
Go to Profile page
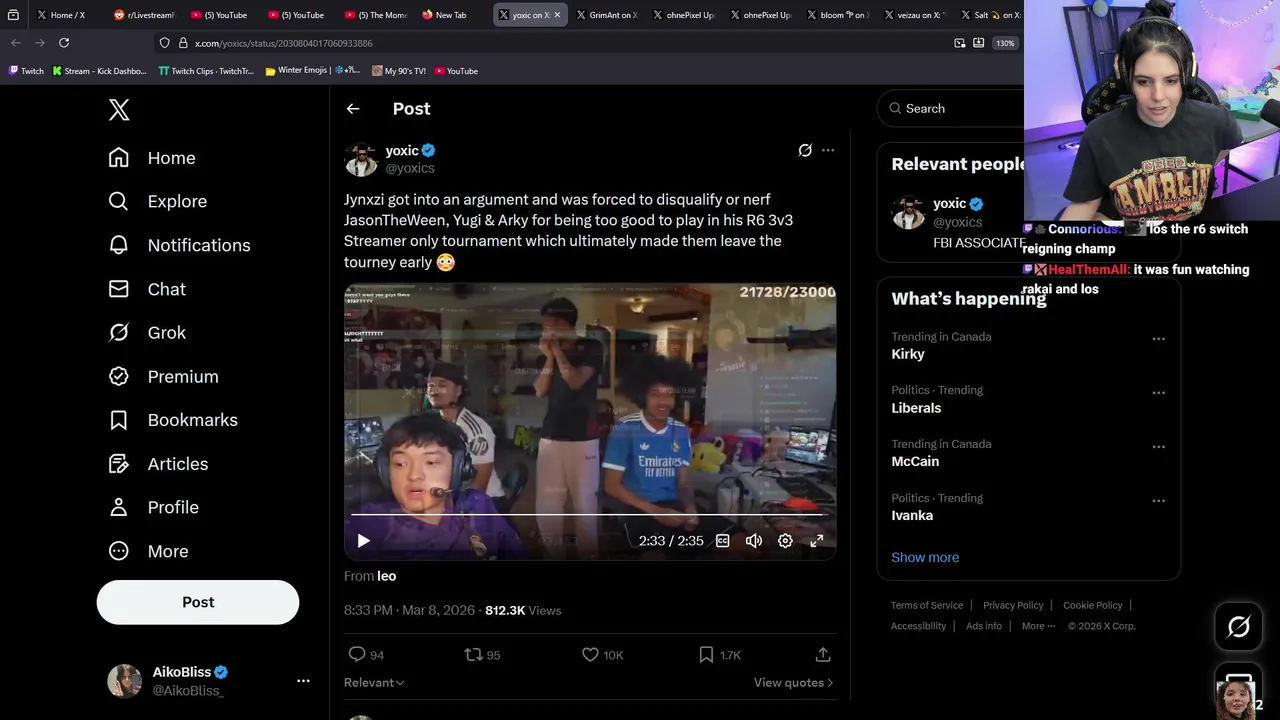(153, 507)
